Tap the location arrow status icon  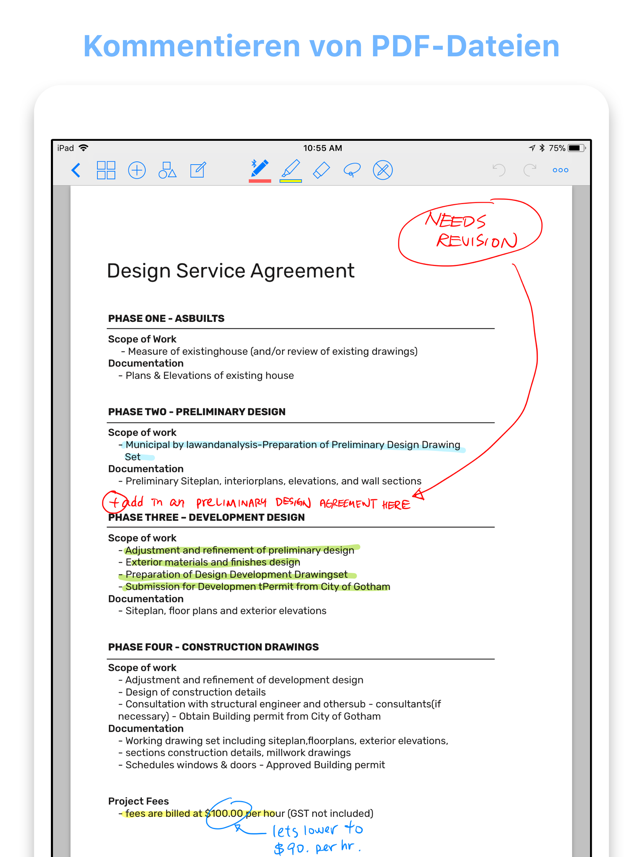532,148
